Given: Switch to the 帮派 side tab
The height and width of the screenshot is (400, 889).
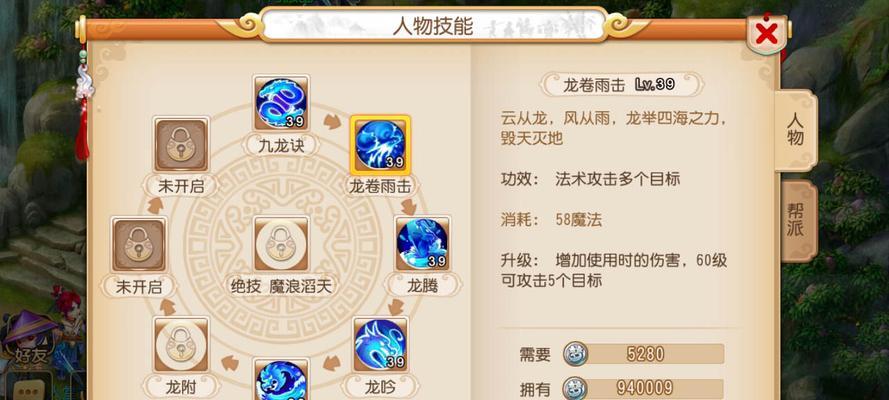Looking at the screenshot, I should click(797, 220).
